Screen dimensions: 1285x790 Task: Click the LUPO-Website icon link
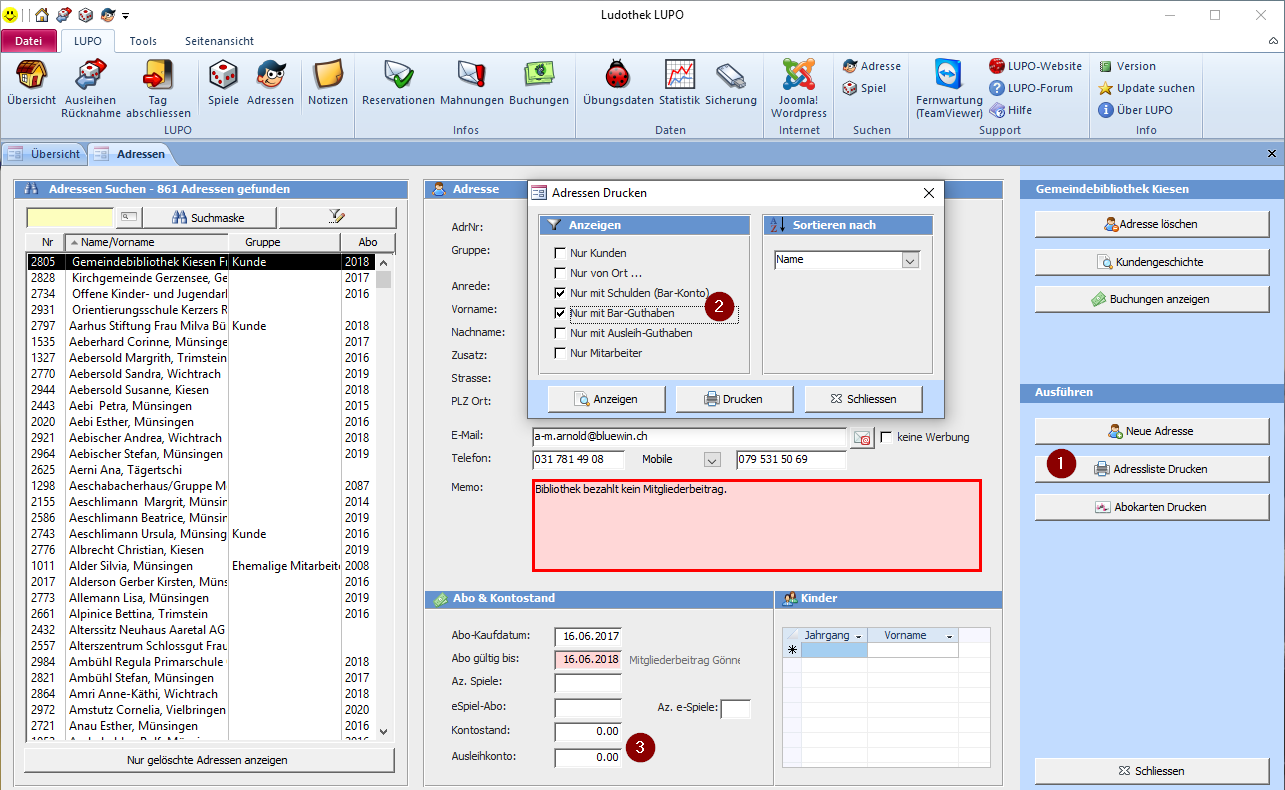pyautogui.click(x=1035, y=66)
